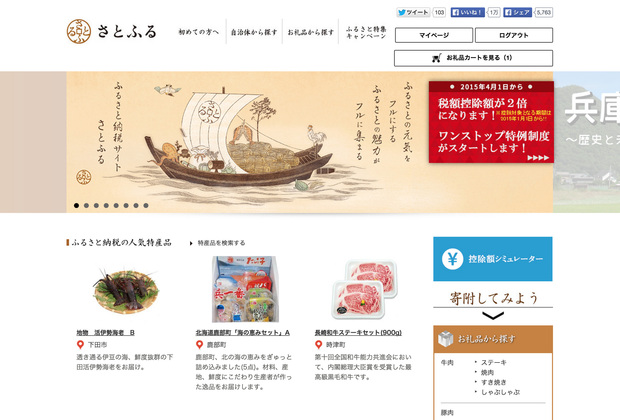This screenshot has height=420, width=620.
Task: Select the first carousel dot indicator
Action: pos(76,205)
